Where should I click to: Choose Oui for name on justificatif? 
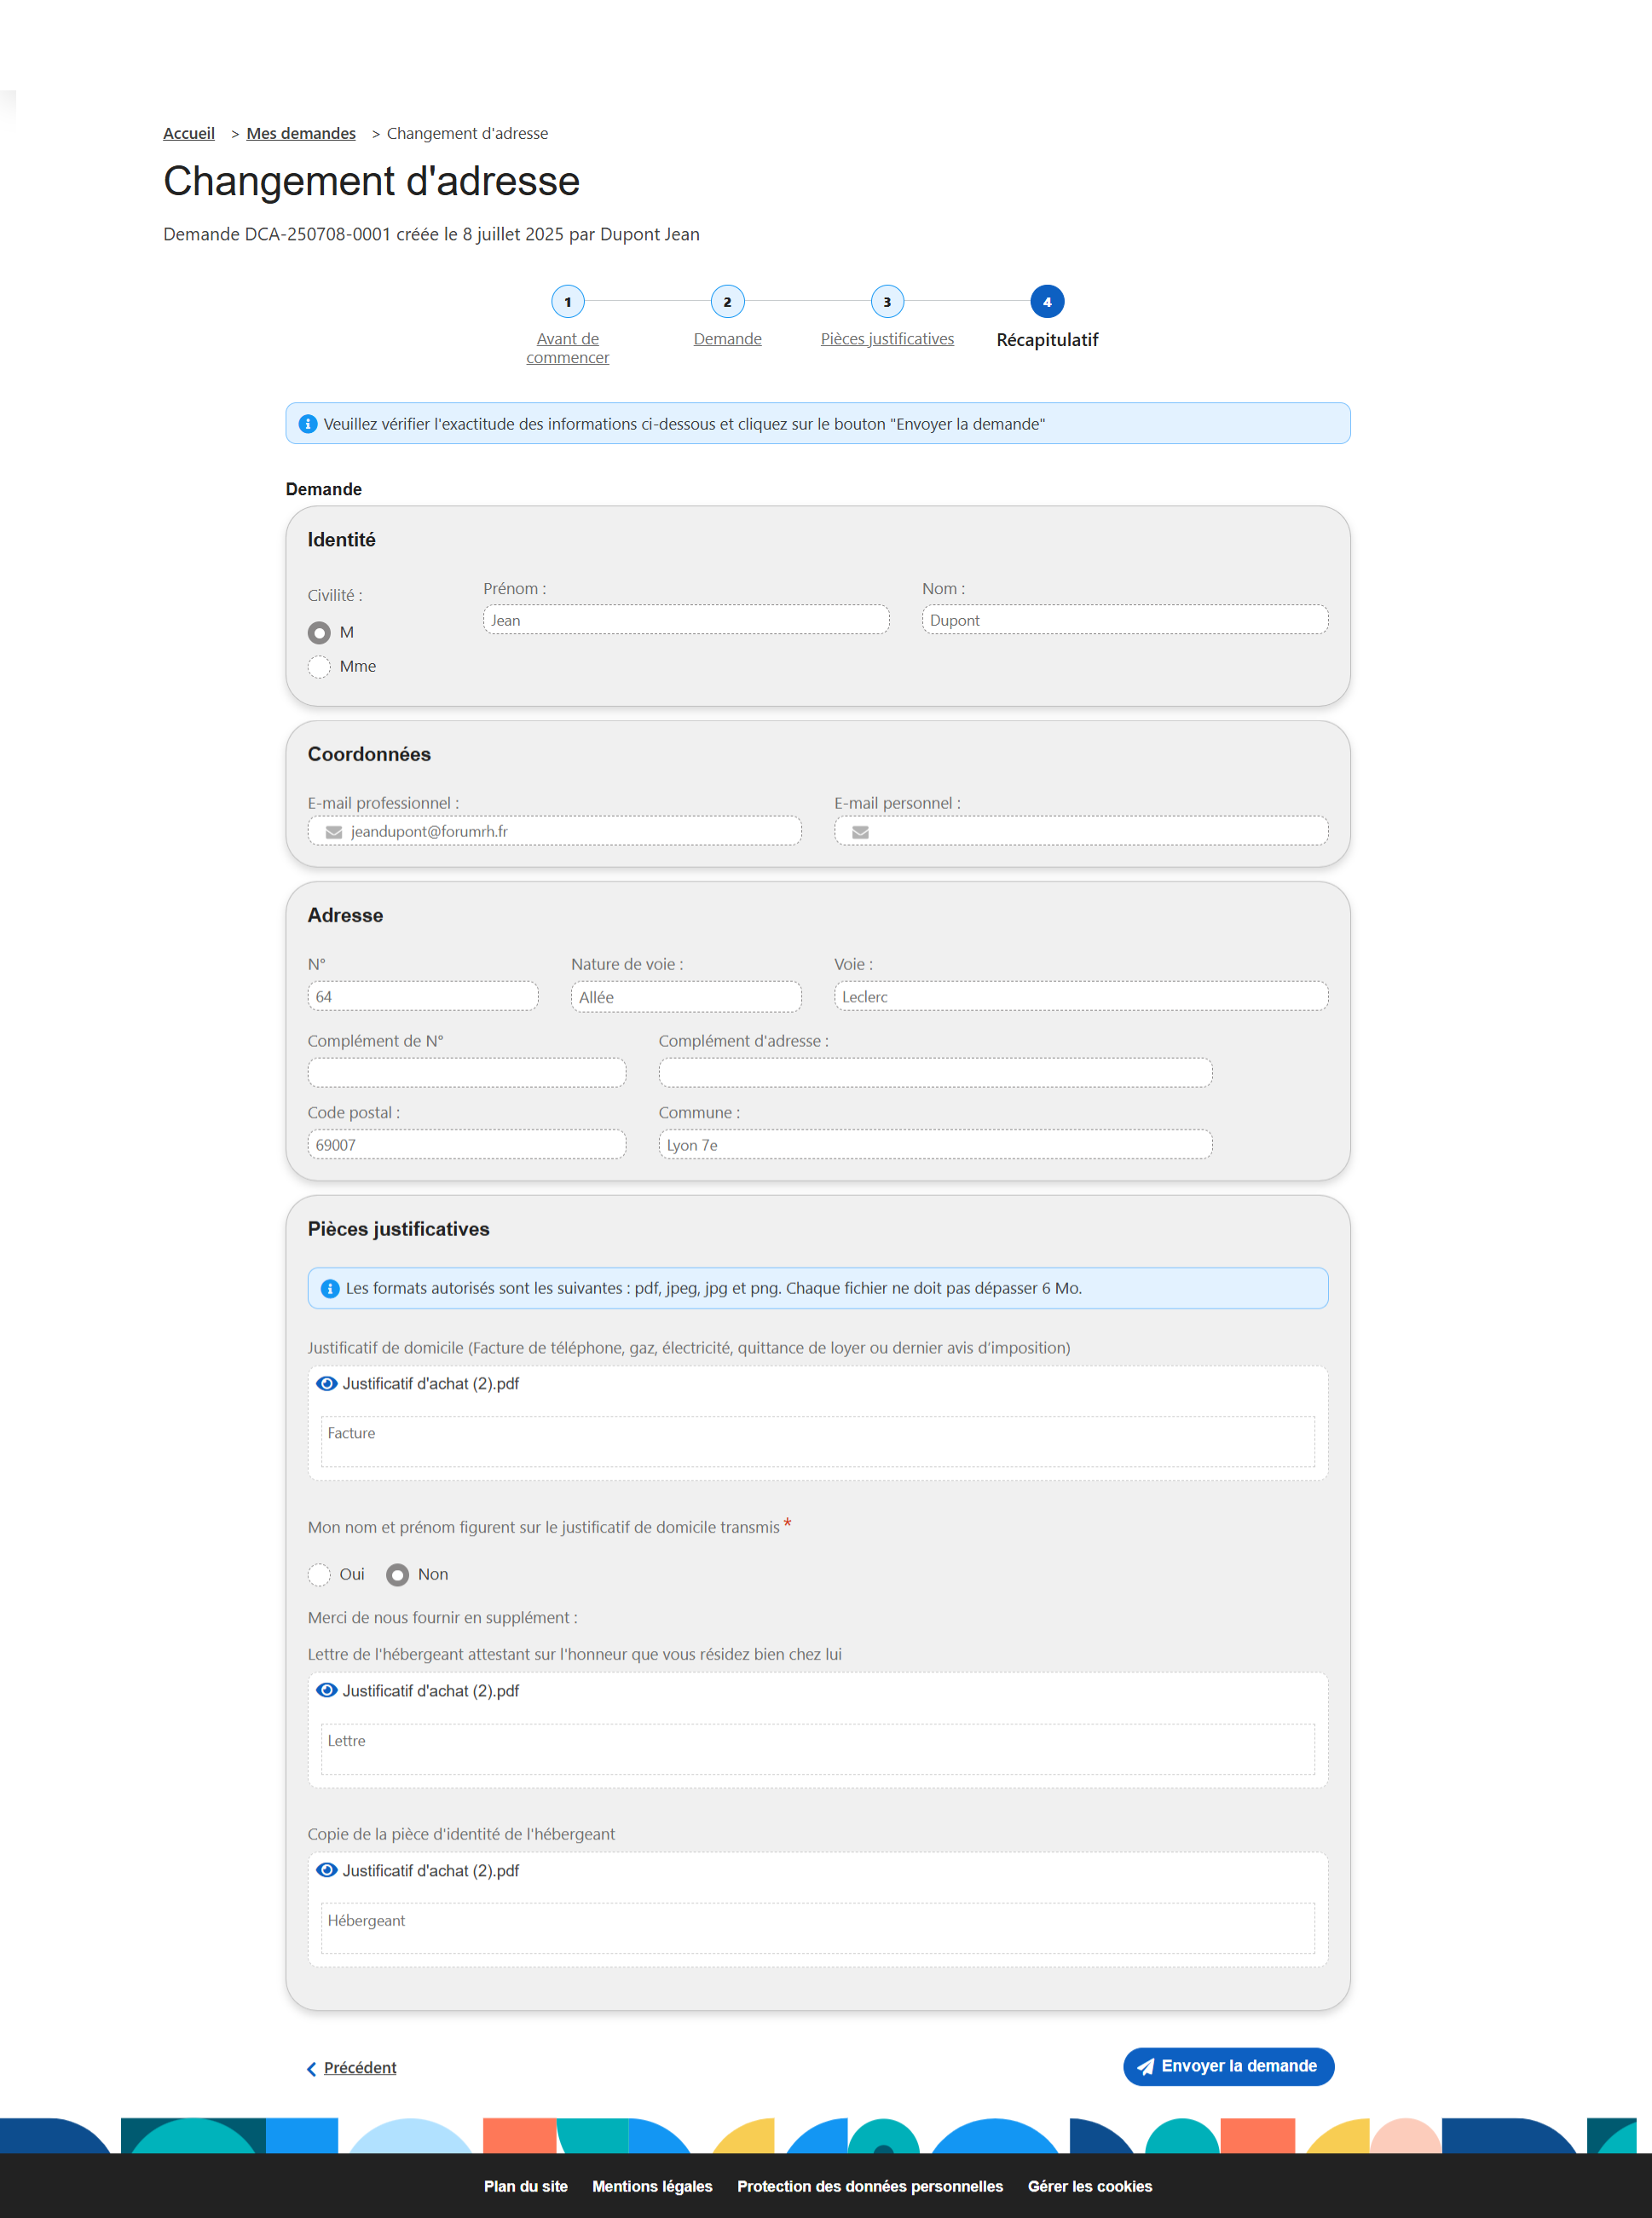[319, 1575]
